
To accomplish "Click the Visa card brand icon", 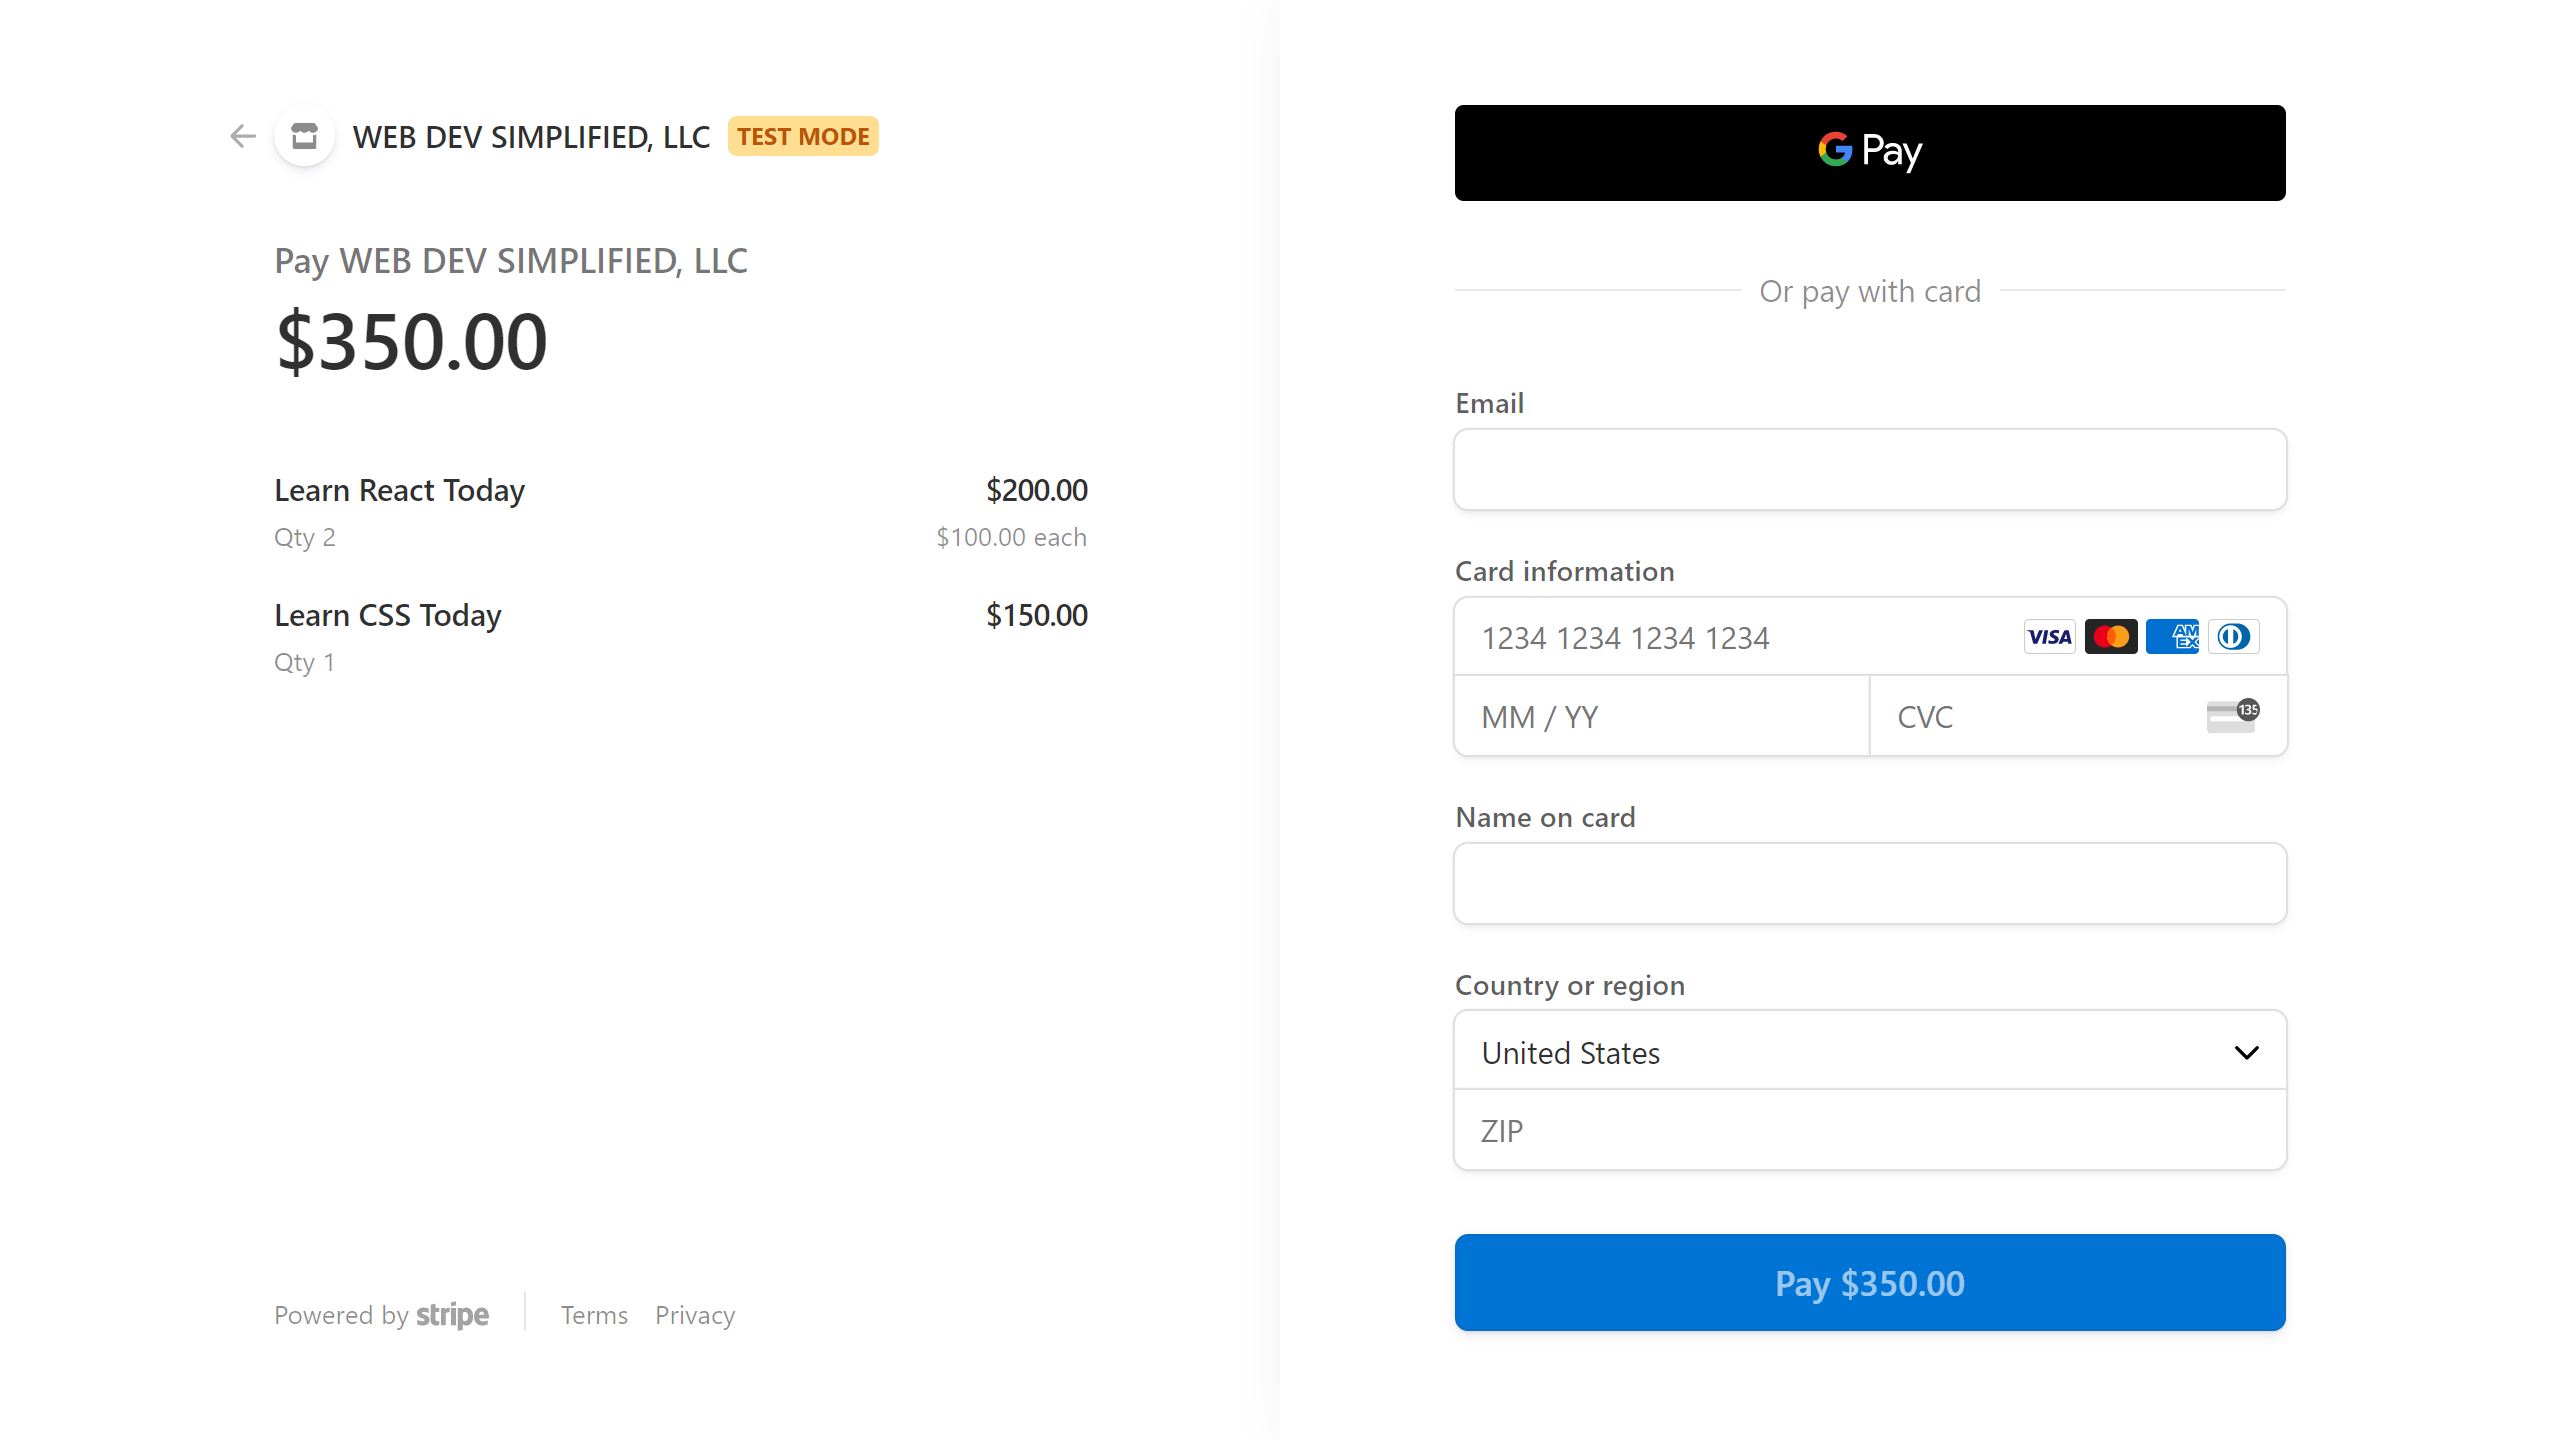I will point(2049,637).
